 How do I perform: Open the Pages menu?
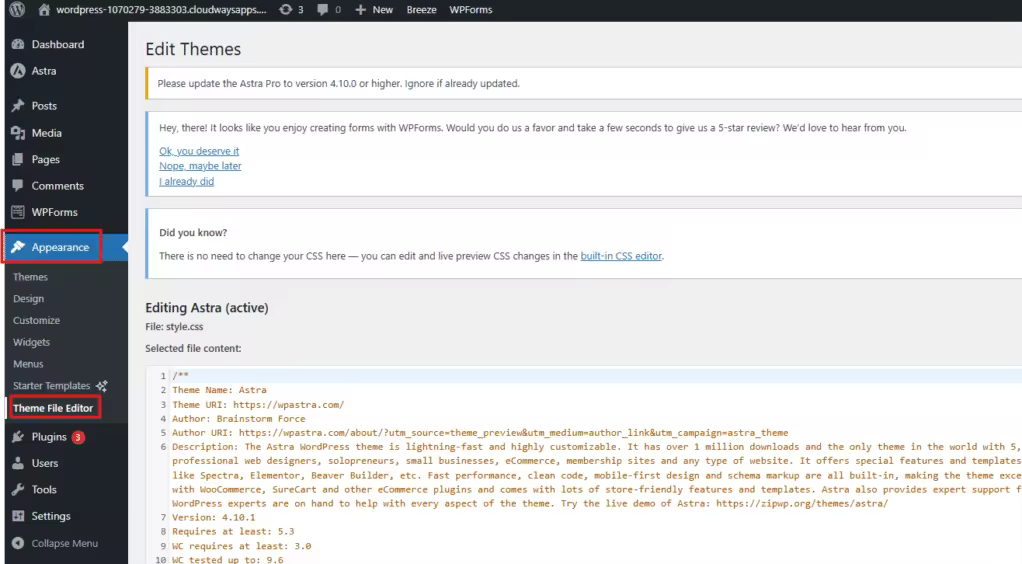point(46,159)
